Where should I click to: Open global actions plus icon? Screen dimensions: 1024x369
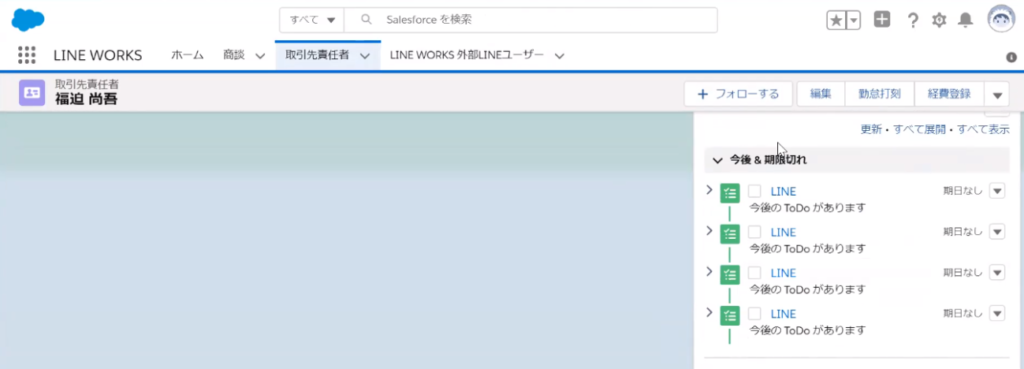[x=882, y=20]
